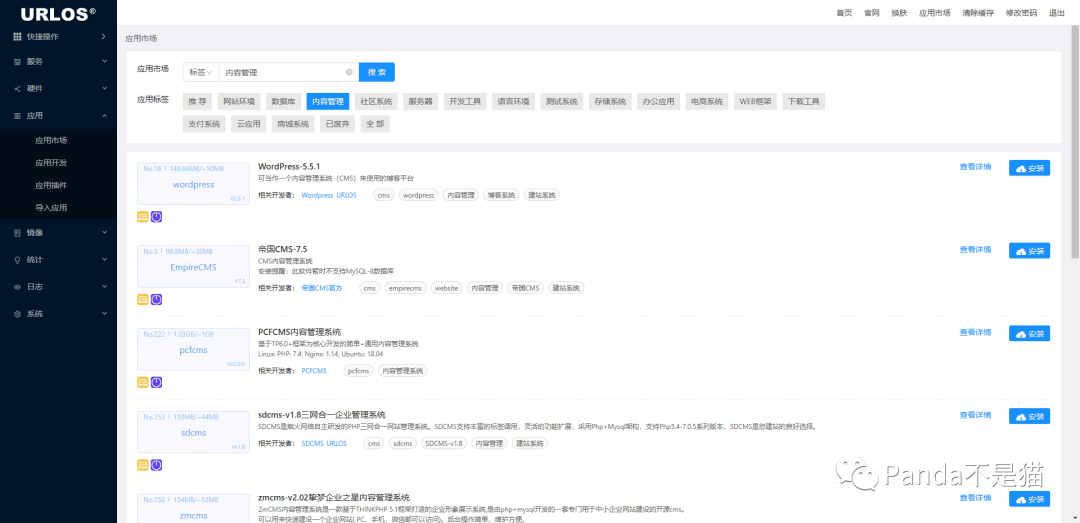The height and width of the screenshot is (523, 1080).
Task: Click the yellow icon under wordpress card
Action: pos(143,216)
